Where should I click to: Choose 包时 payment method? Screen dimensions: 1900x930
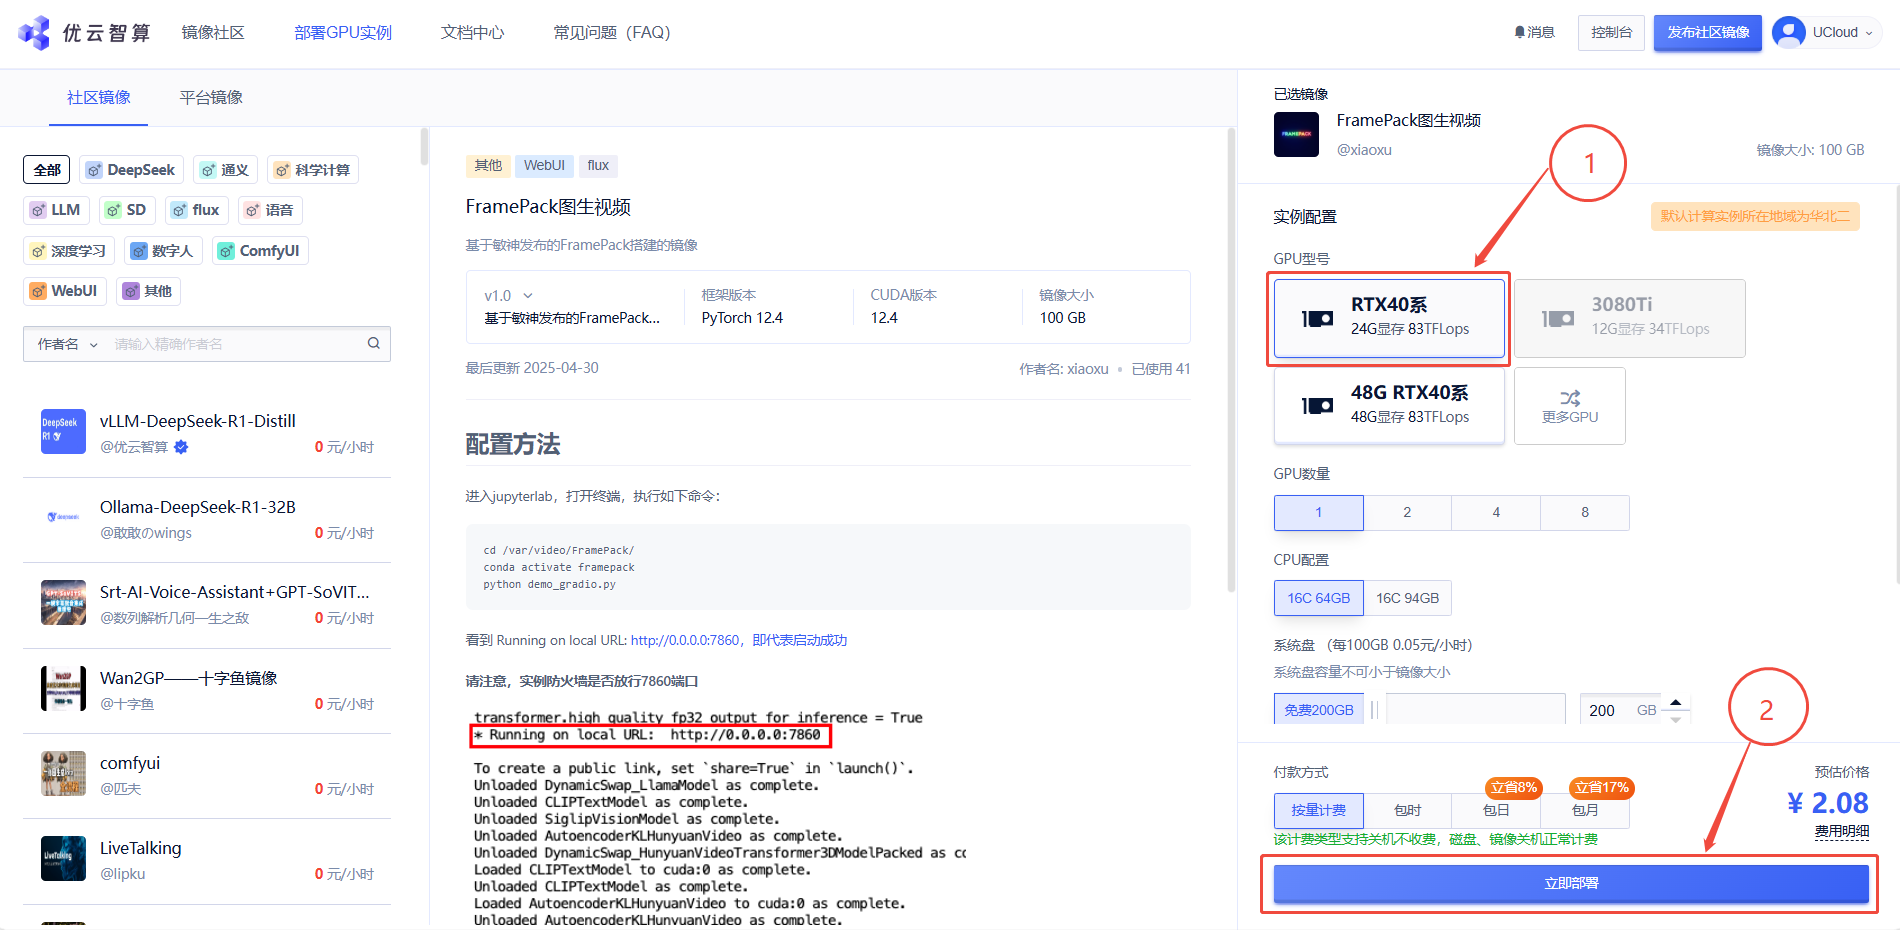tap(1407, 810)
